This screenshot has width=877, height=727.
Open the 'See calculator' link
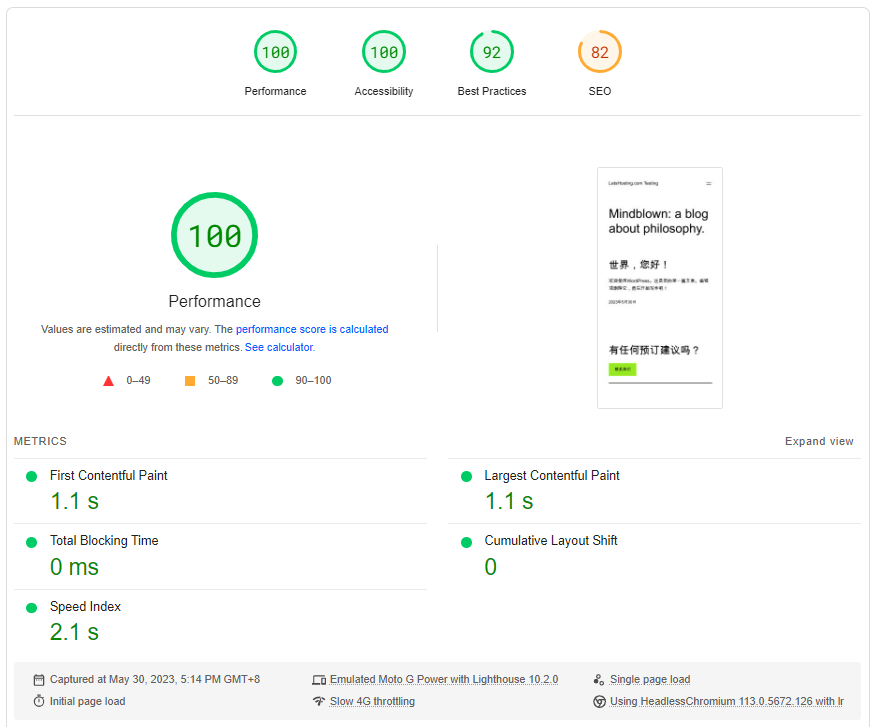280,347
